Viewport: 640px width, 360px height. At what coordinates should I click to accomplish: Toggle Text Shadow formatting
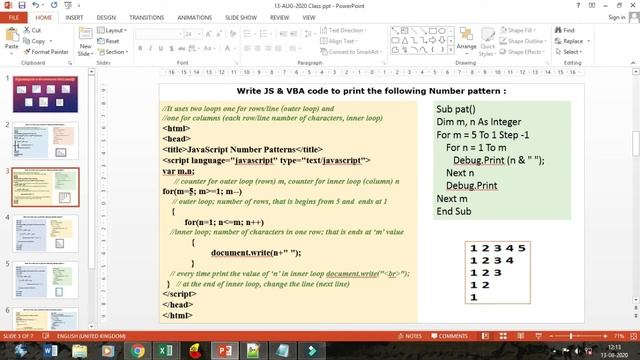click(171, 49)
